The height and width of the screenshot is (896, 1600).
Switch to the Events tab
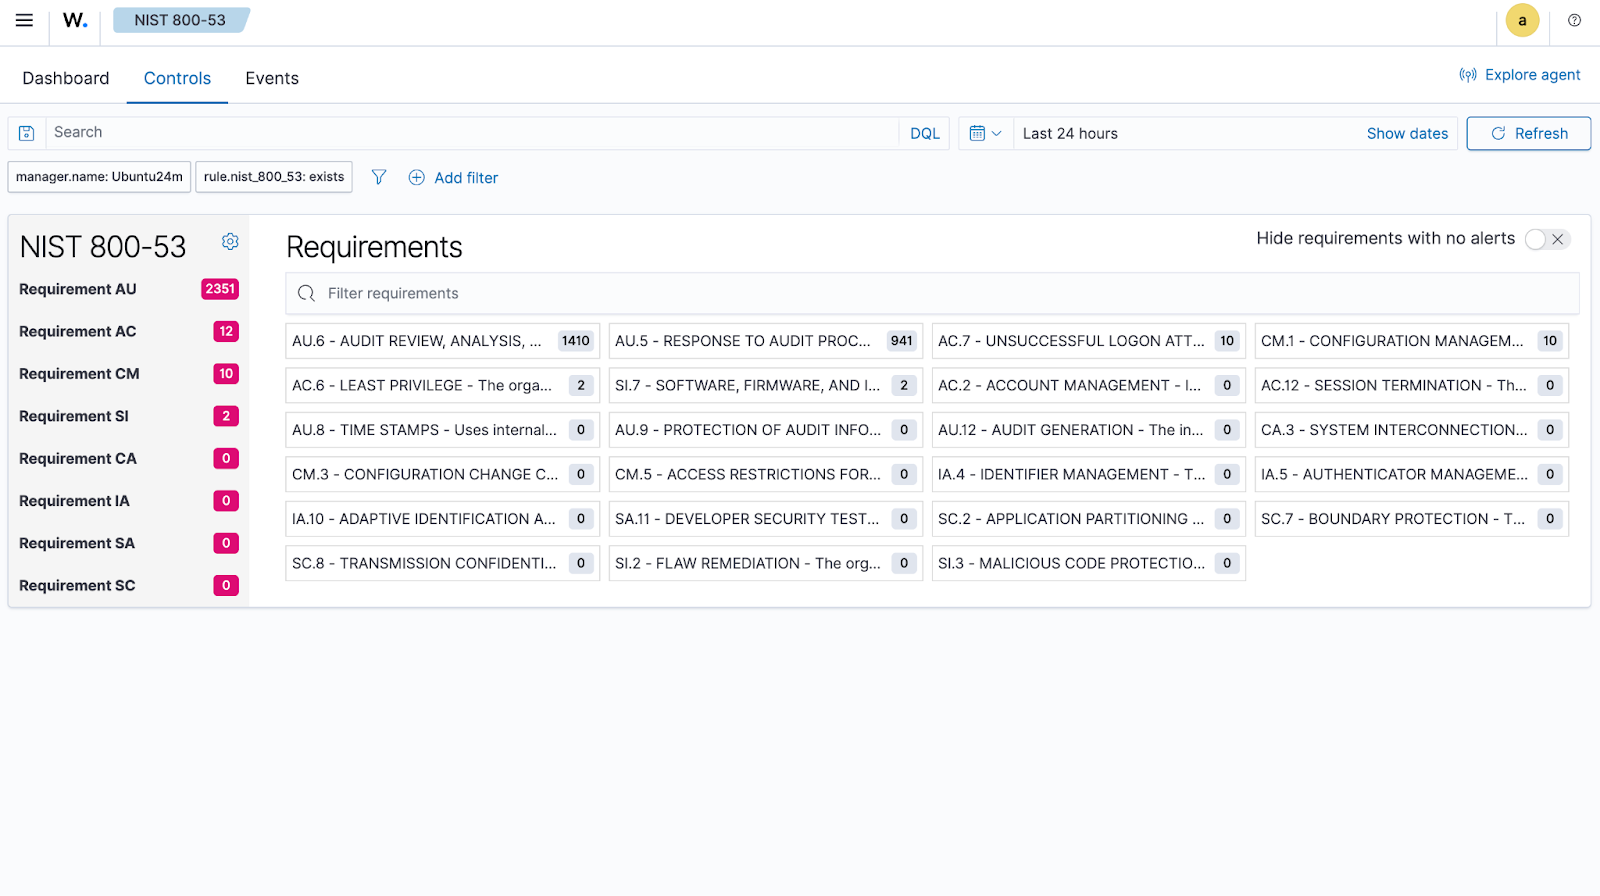coord(272,78)
